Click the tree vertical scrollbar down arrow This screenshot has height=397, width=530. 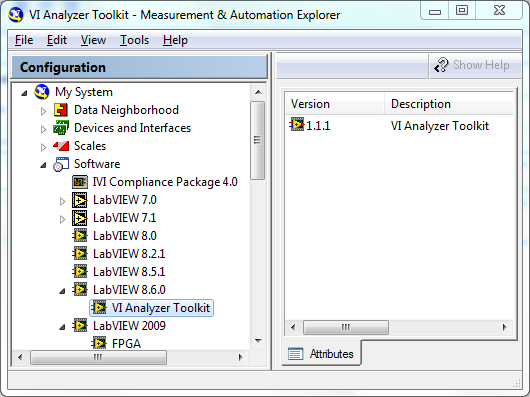pos(258,341)
